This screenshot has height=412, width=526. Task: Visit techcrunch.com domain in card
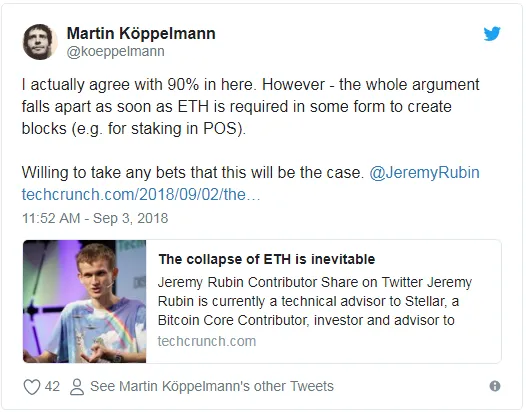coord(207,341)
